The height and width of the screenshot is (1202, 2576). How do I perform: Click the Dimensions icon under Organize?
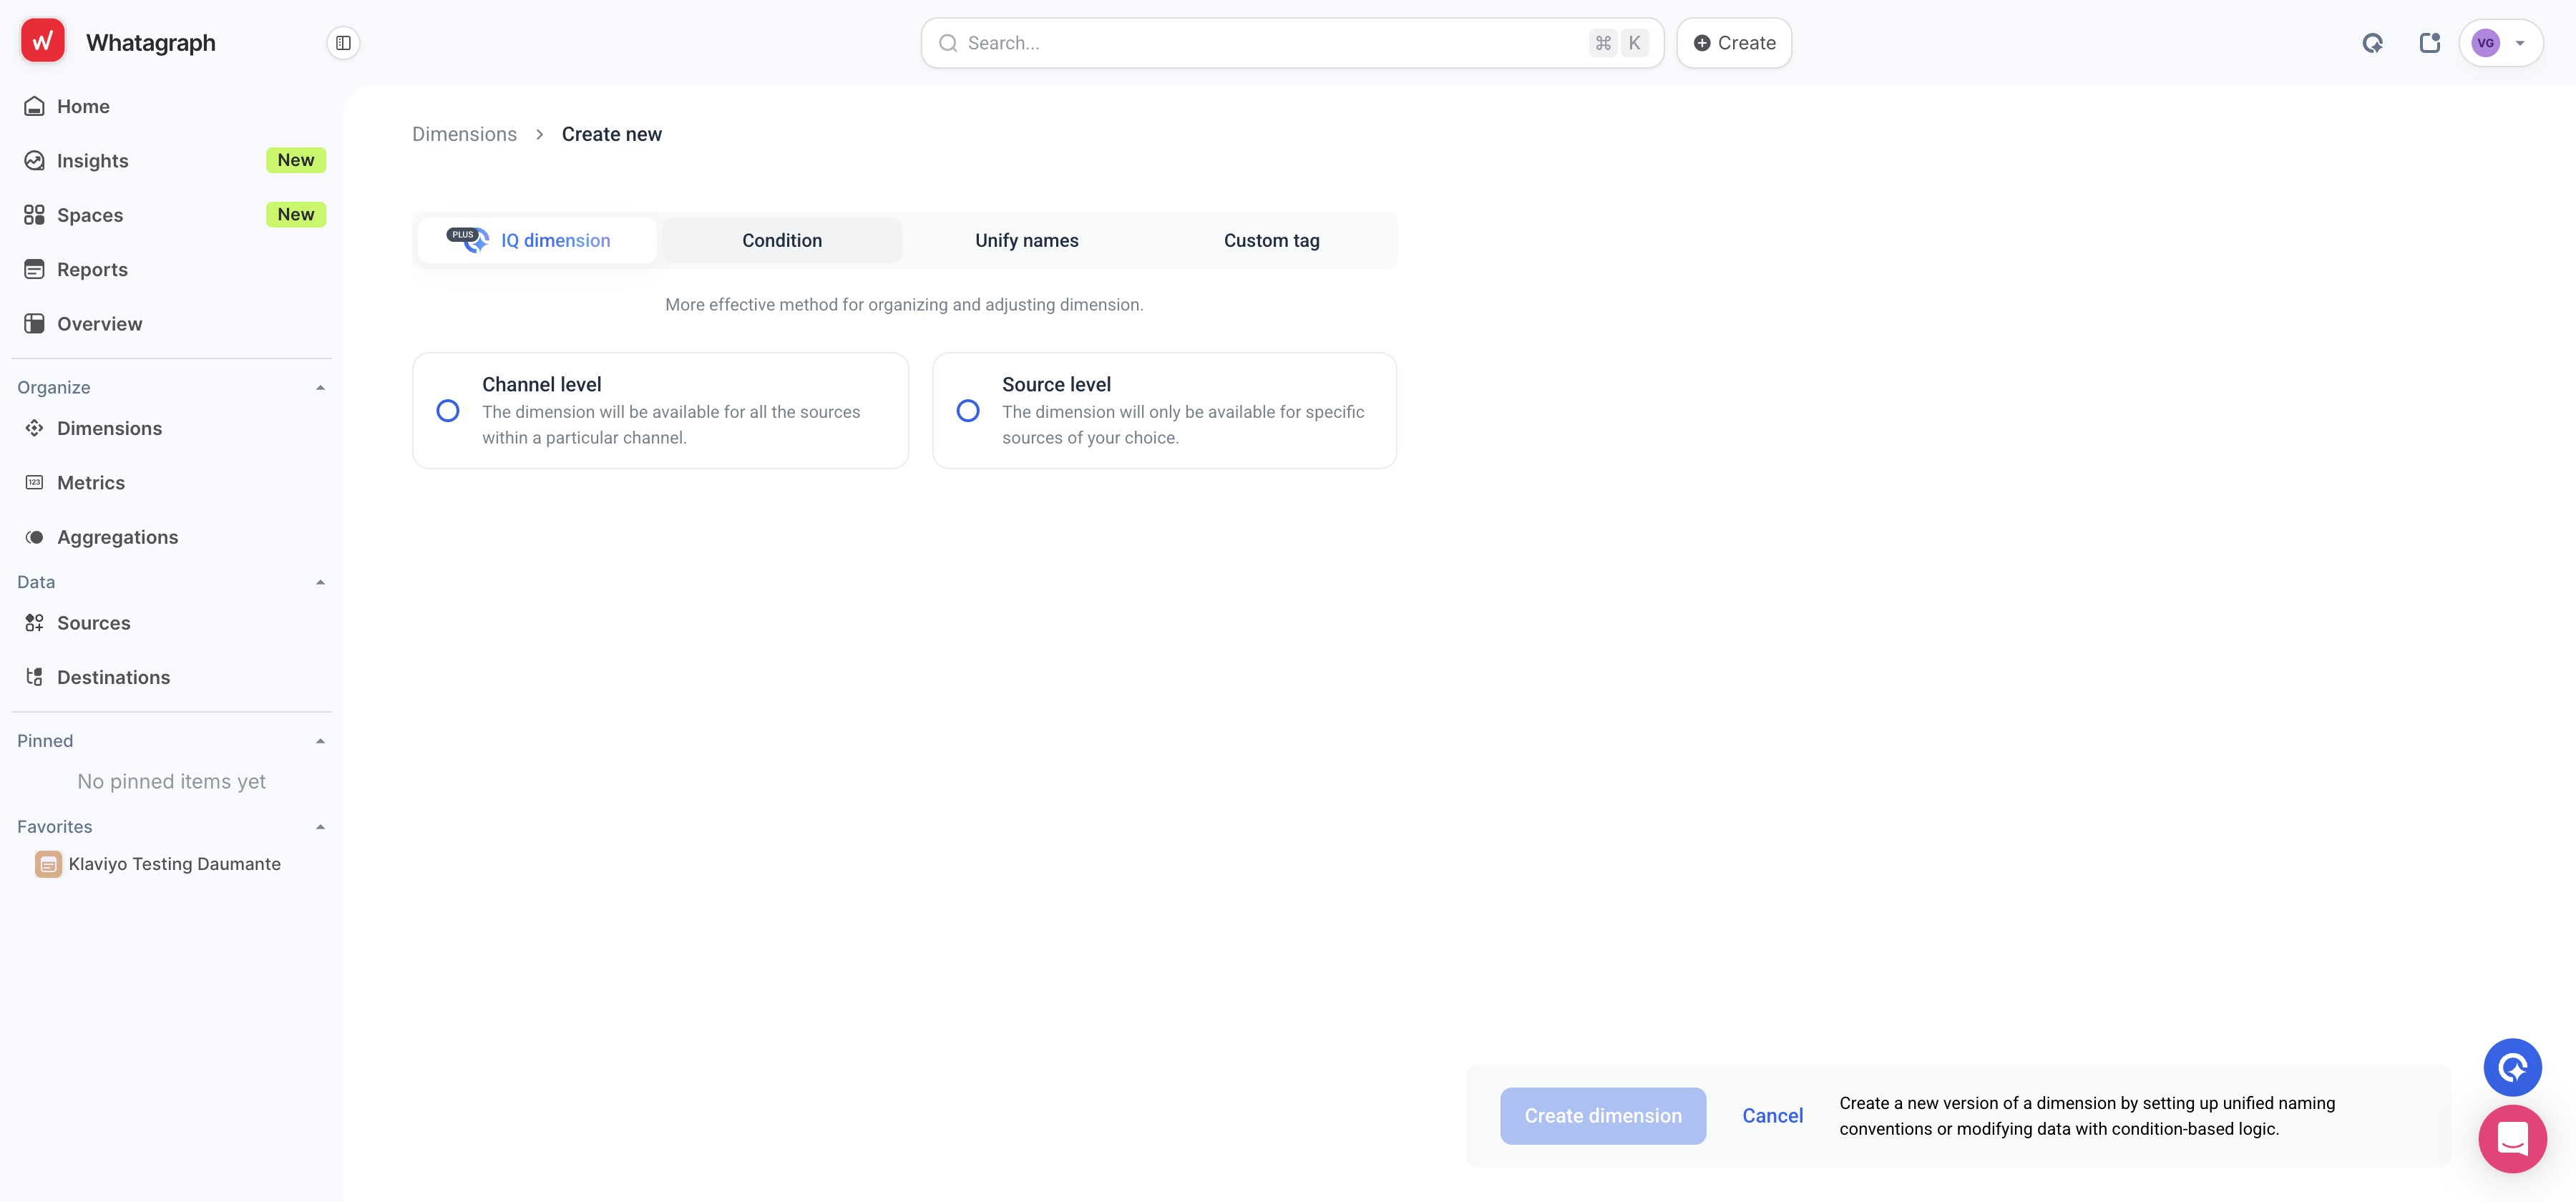[x=34, y=428]
